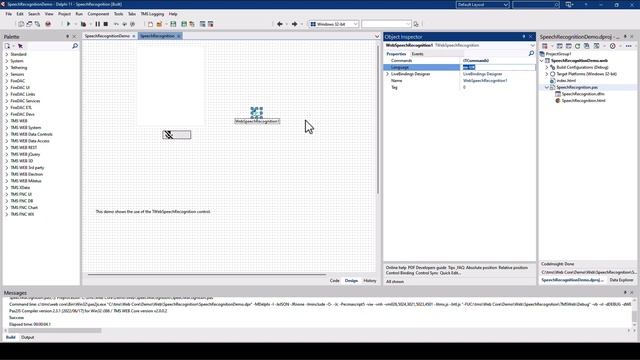Viewport: 640px width, 360px height.
Task: Open new items icon in main toolbar
Action: 150,24
